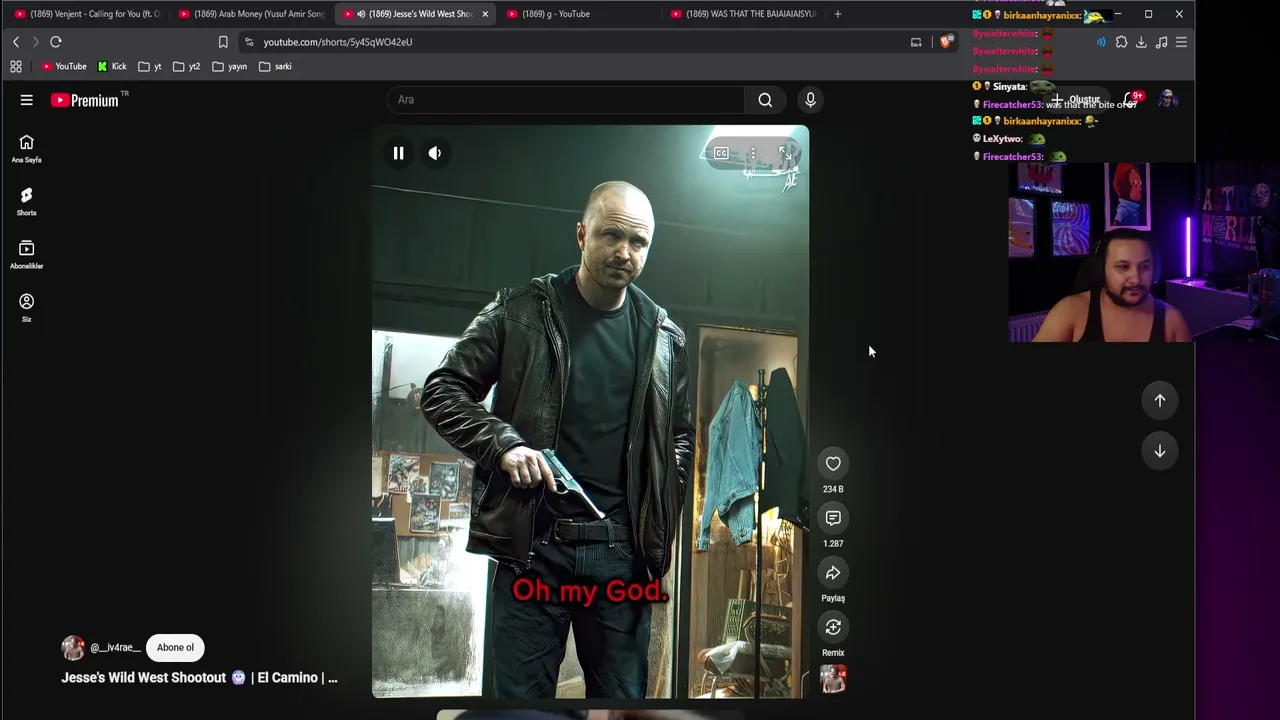
Task: Open the apps grid in the bookmarks bar
Action: tap(16, 67)
